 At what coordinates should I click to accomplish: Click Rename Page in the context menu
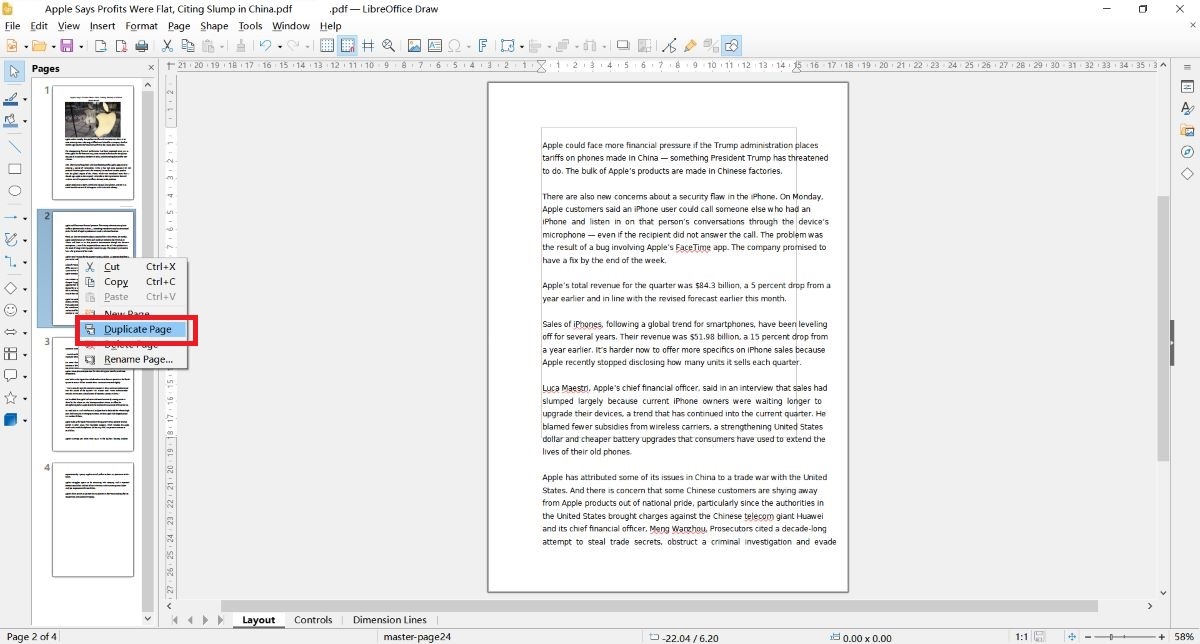[139, 359]
